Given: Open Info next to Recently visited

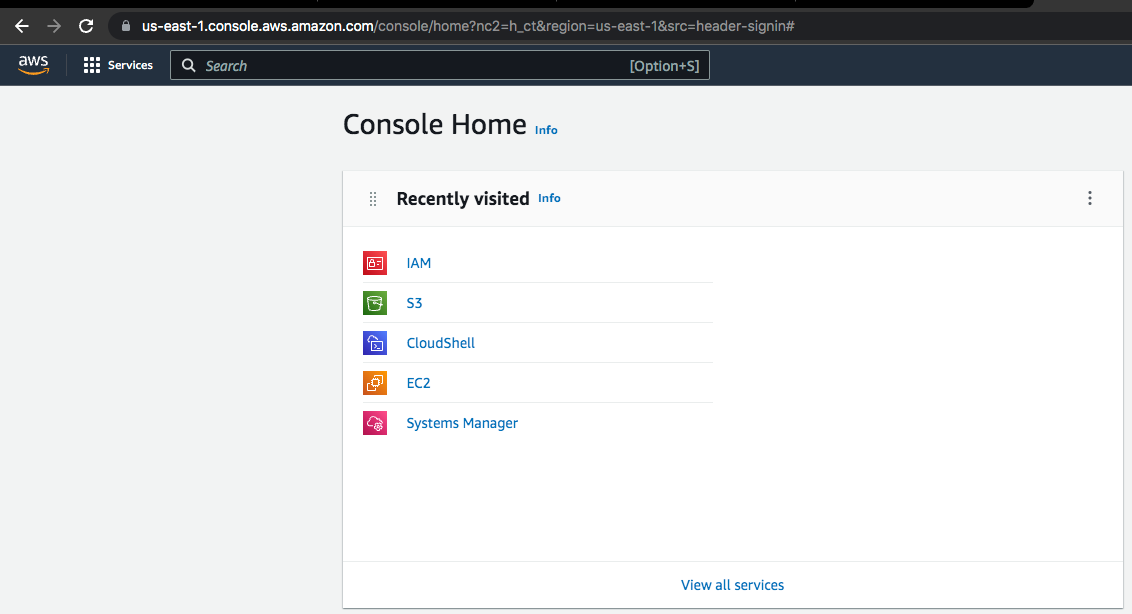Looking at the screenshot, I should coord(549,198).
